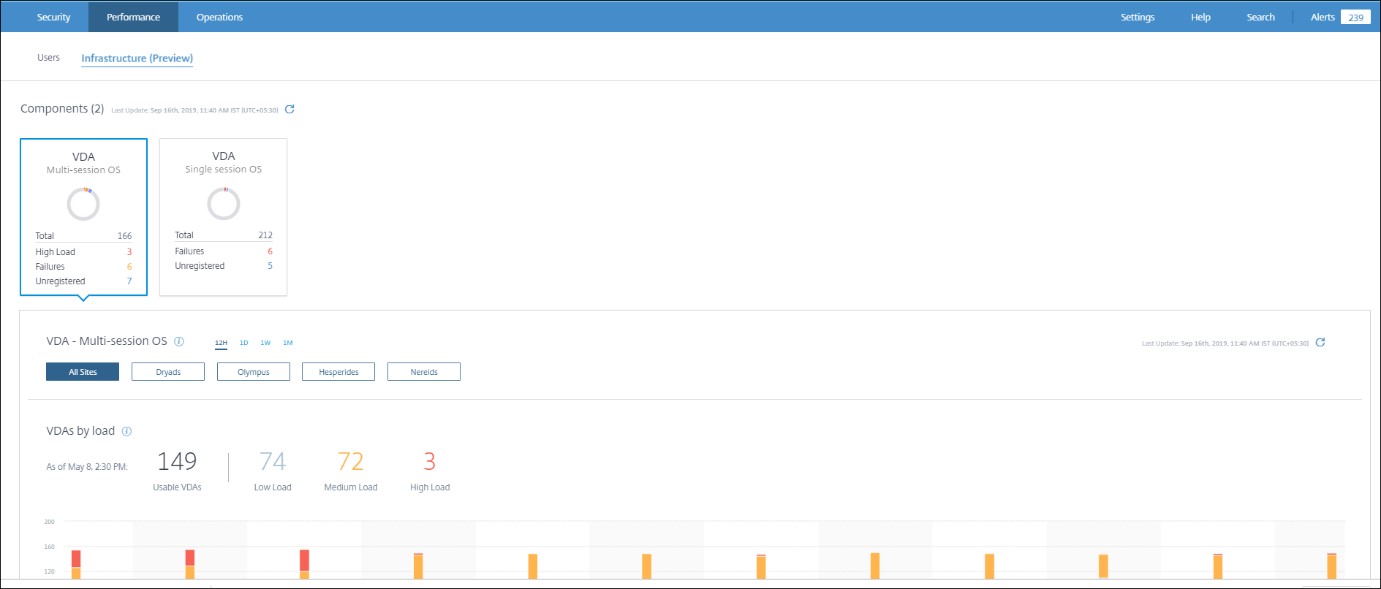The width and height of the screenshot is (1381, 589).
Task: Filter by the Dryads site
Action: pyautogui.click(x=168, y=372)
